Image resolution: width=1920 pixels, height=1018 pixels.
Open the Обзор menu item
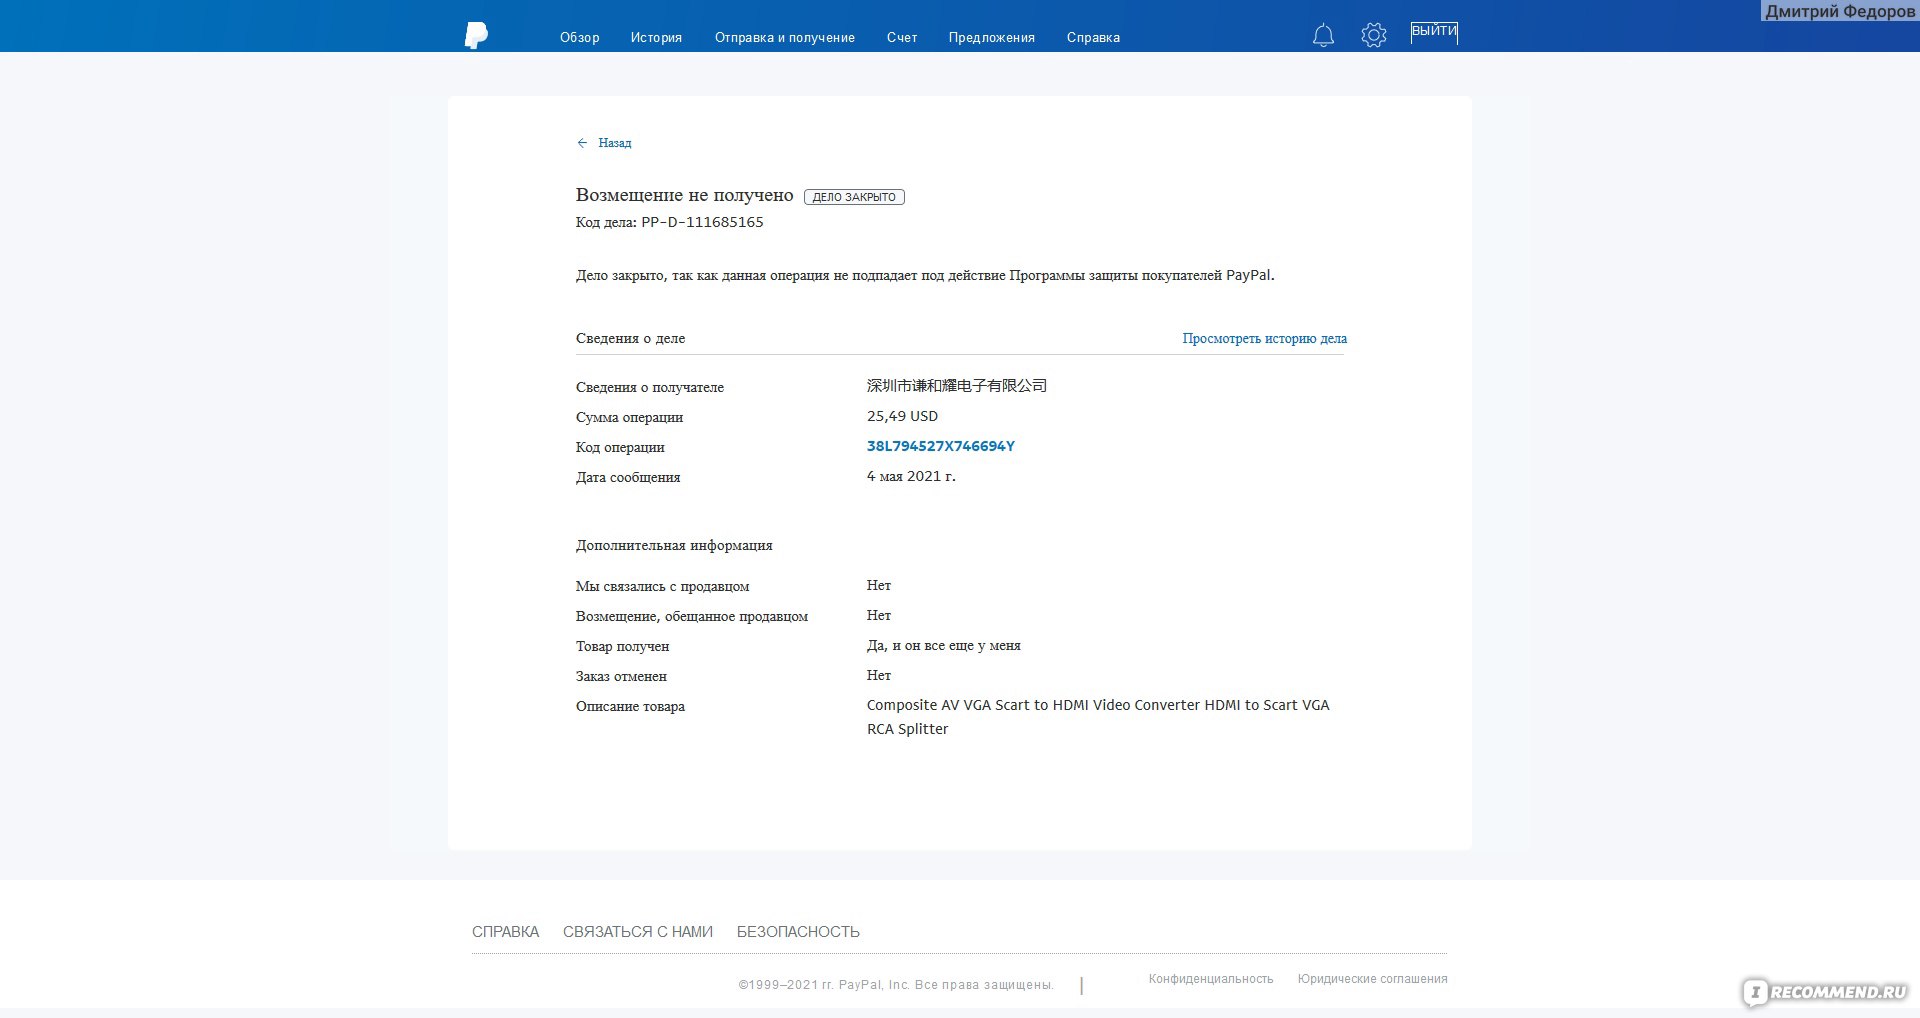580,37
